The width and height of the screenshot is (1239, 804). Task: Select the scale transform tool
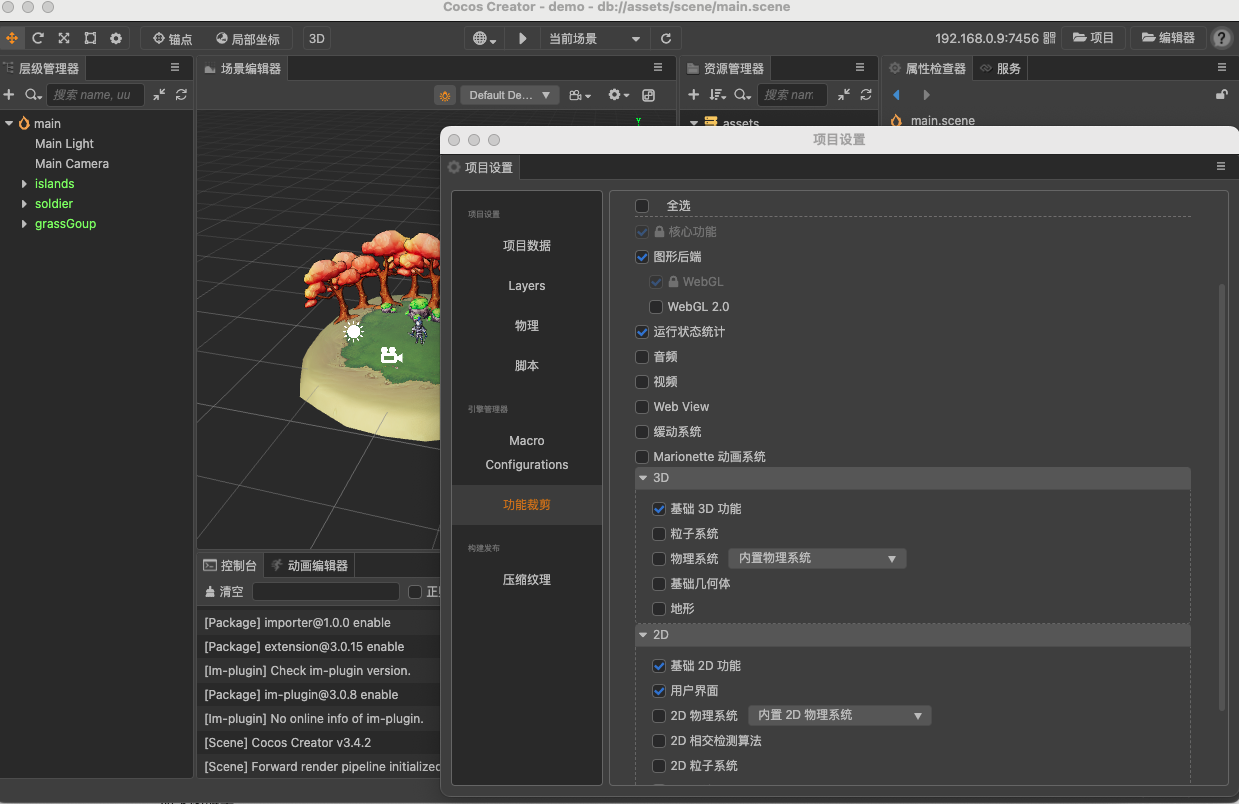point(64,38)
